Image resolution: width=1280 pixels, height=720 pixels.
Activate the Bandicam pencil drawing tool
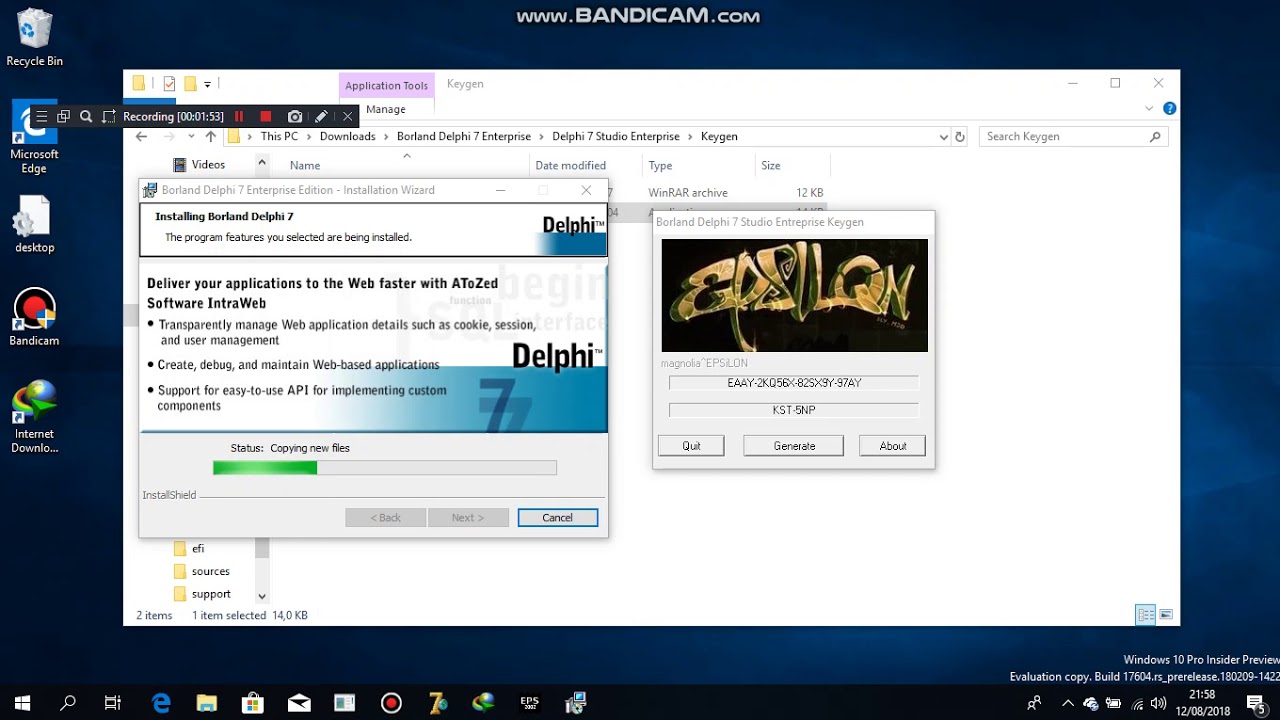pyautogui.click(x=321, y=117)
